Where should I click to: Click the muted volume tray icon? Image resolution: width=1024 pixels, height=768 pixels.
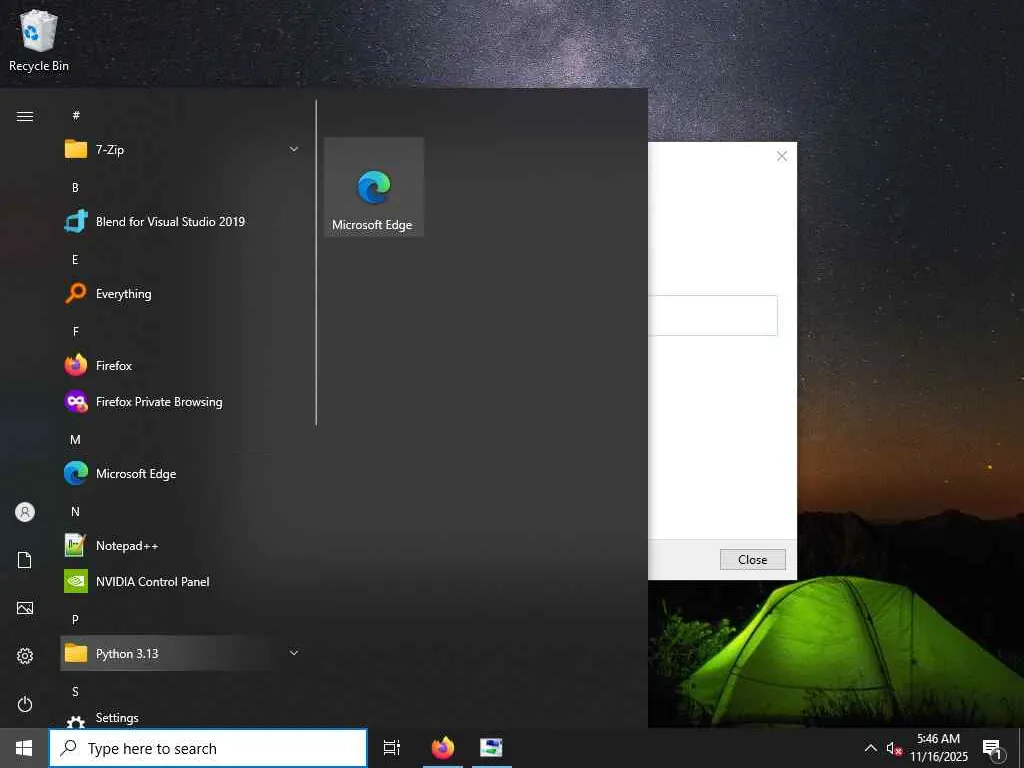pyautogui.click(x=894, y=749)
